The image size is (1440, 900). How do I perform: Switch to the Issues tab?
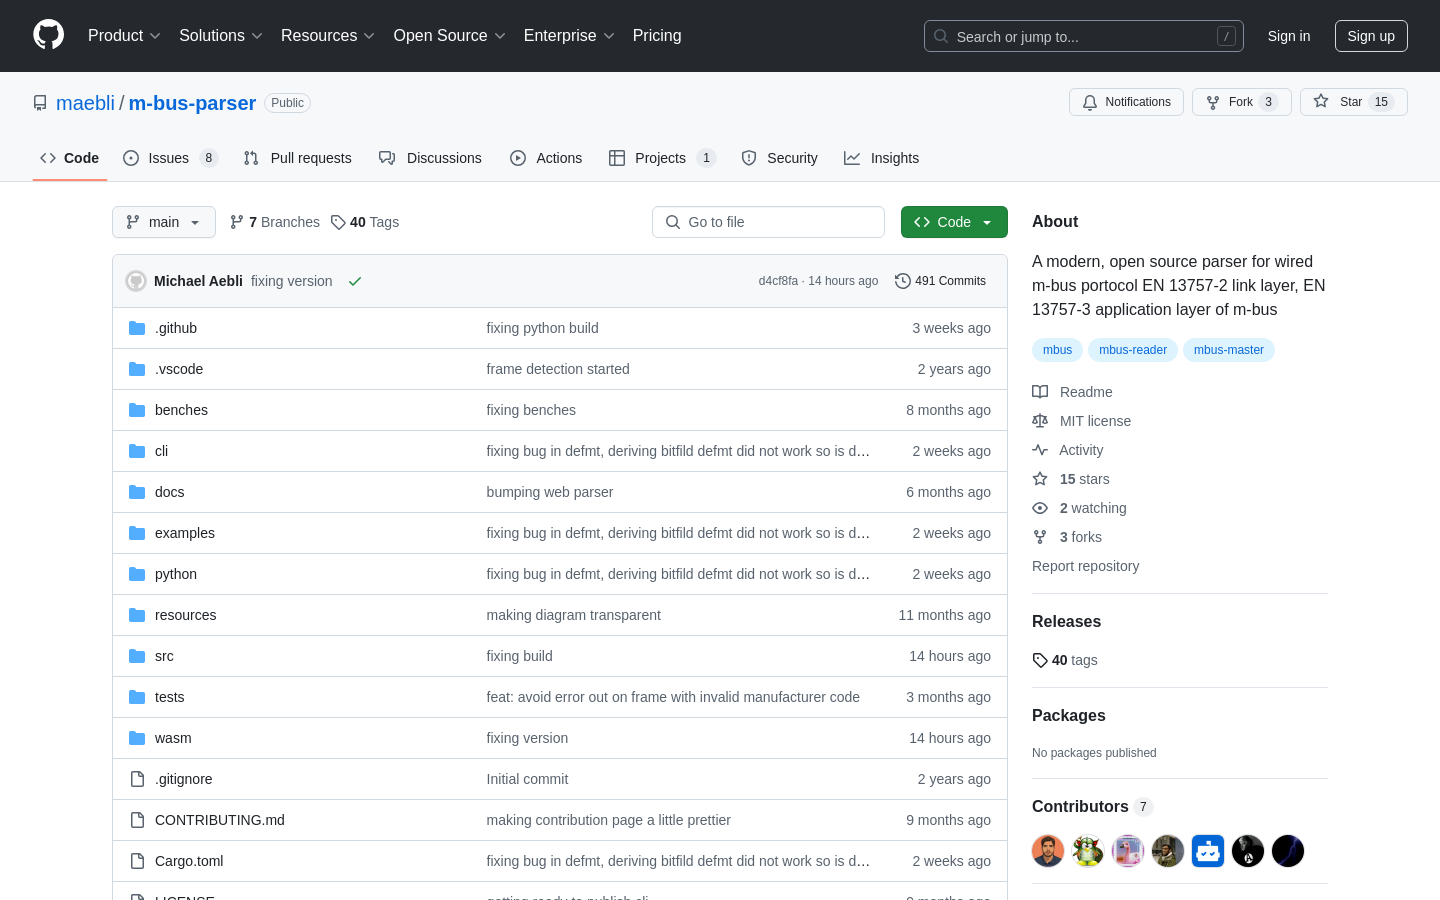[170, 158]
